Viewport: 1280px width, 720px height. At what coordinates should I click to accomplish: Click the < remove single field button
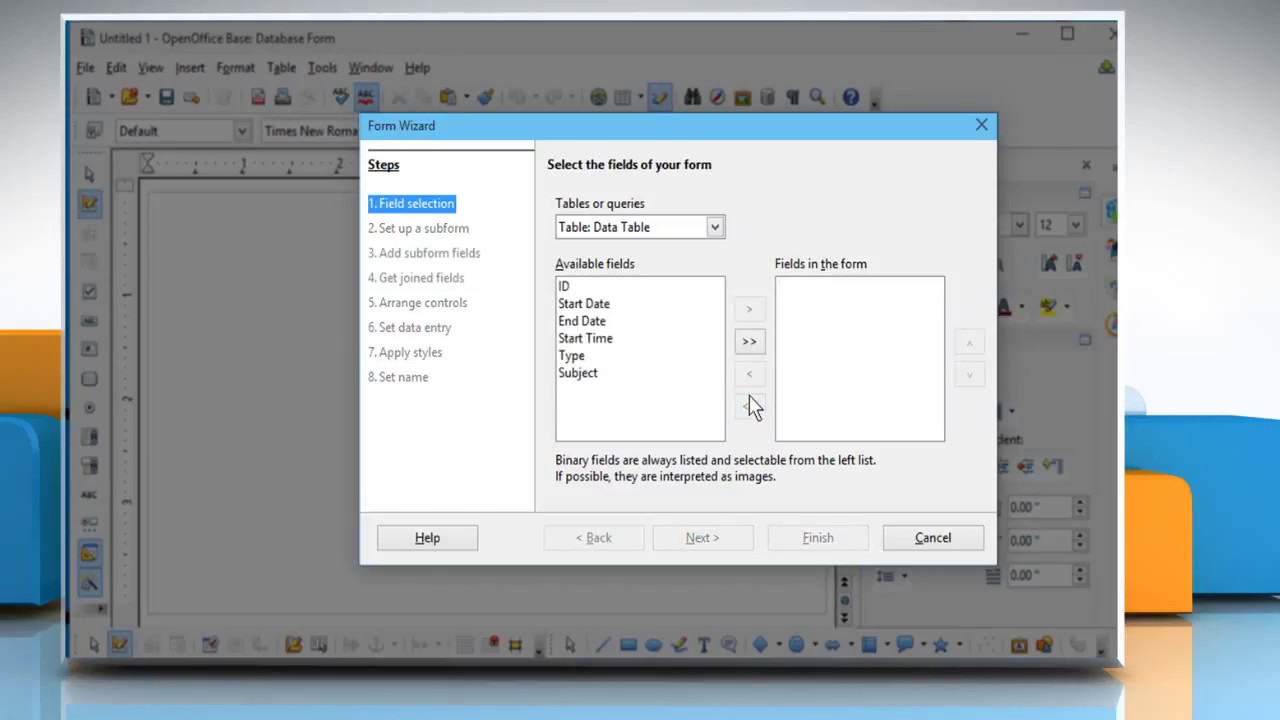(749, 374)
